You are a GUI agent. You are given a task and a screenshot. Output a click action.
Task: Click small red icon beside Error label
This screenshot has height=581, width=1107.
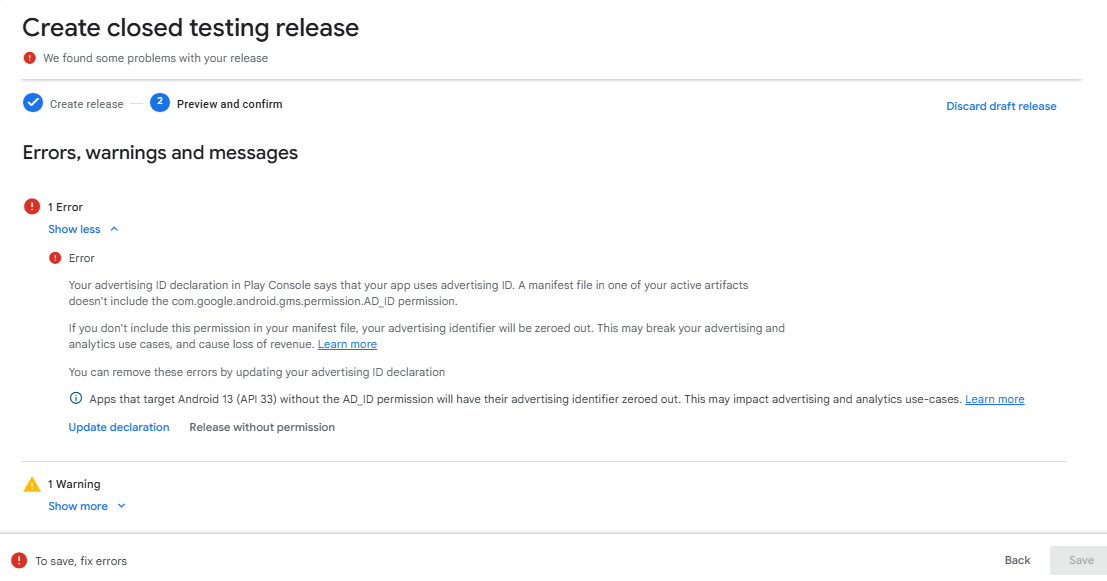[x=55, y=258]
